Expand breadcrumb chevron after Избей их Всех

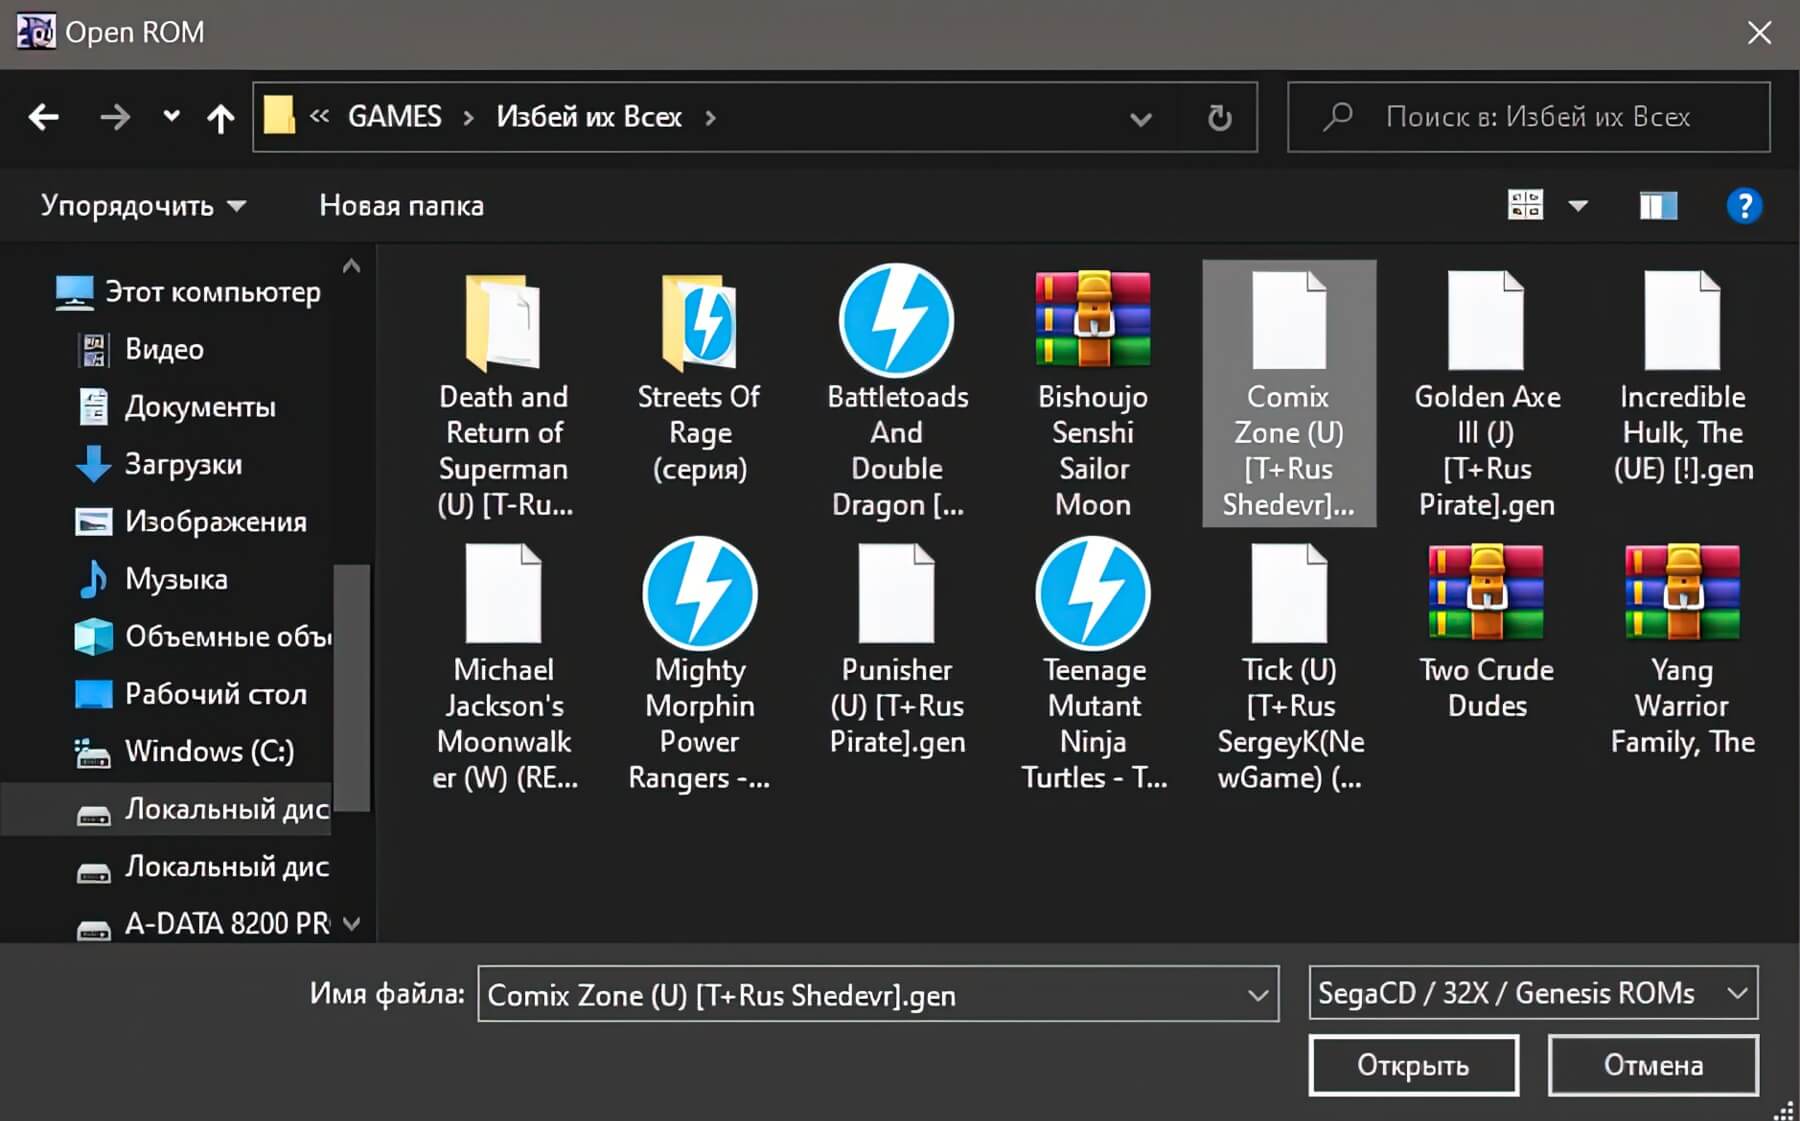pos(710,118)
